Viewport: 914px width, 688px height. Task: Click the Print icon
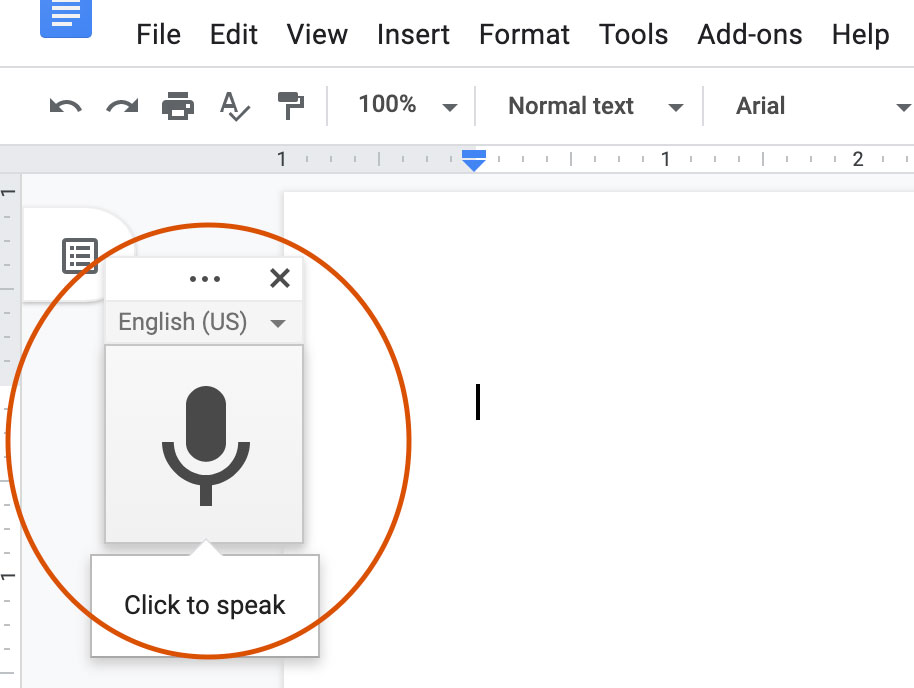coord(178,106)
